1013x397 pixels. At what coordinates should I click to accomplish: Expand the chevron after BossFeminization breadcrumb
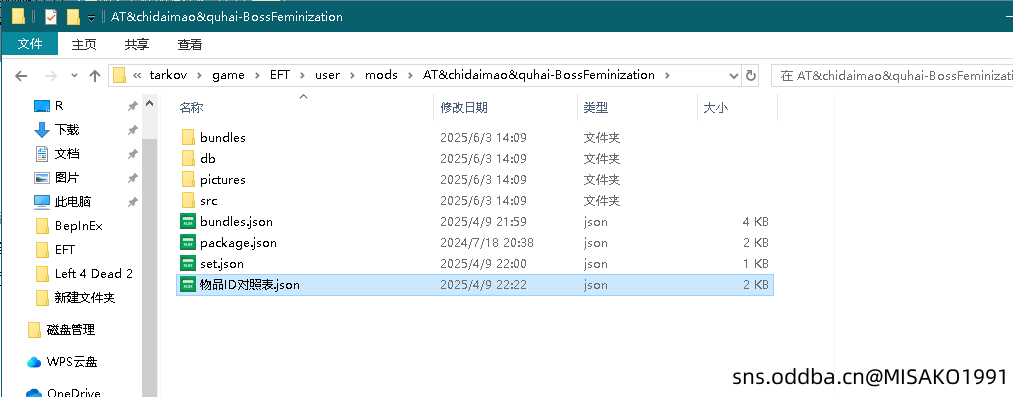667,76
